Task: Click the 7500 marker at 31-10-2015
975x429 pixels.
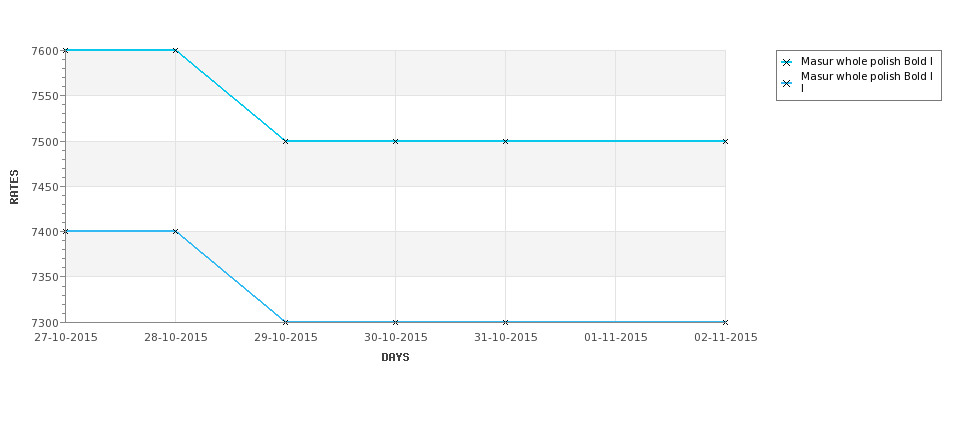Action: click(506, 141)
